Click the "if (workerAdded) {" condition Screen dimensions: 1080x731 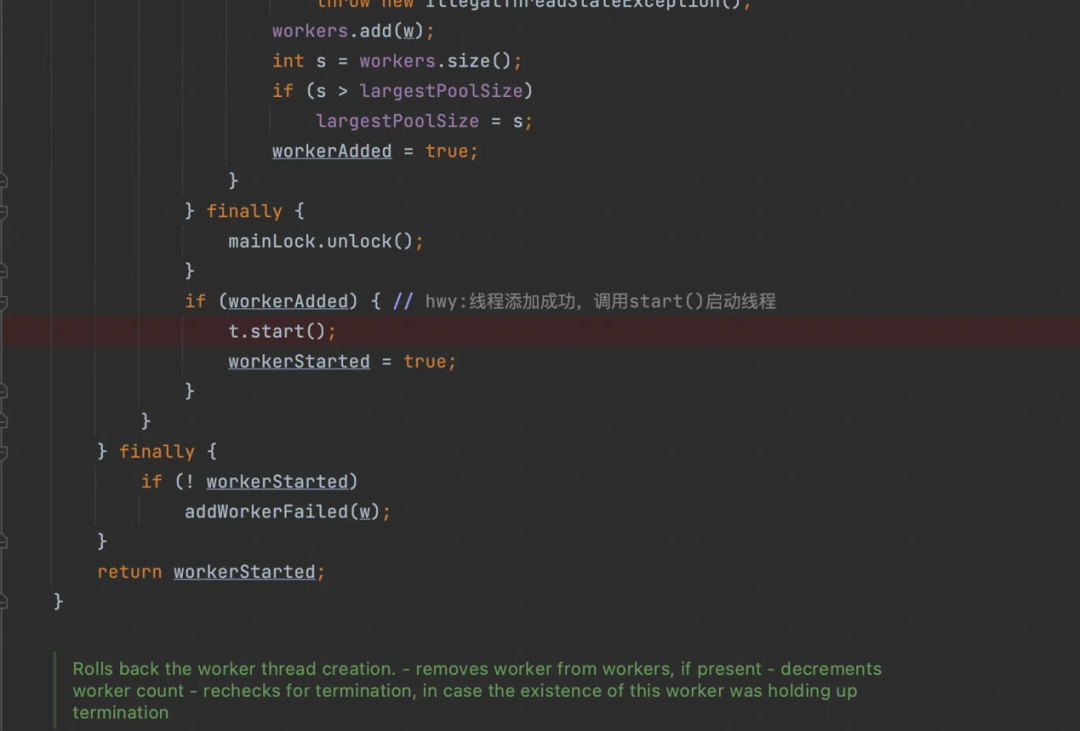pos(282,302)
